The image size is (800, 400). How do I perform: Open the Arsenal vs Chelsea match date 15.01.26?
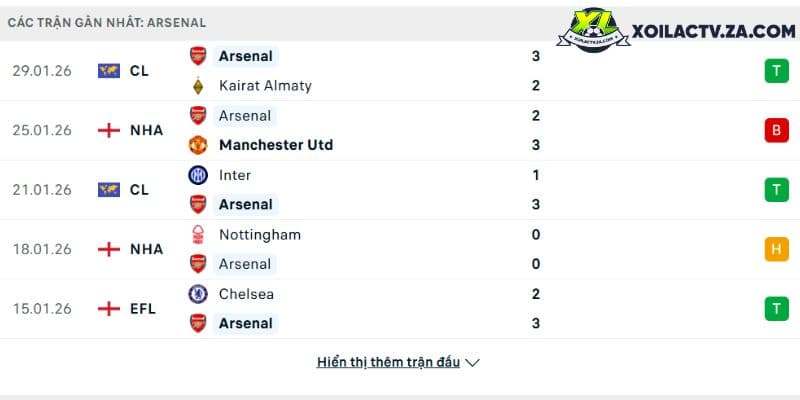(x=42, y=309)
